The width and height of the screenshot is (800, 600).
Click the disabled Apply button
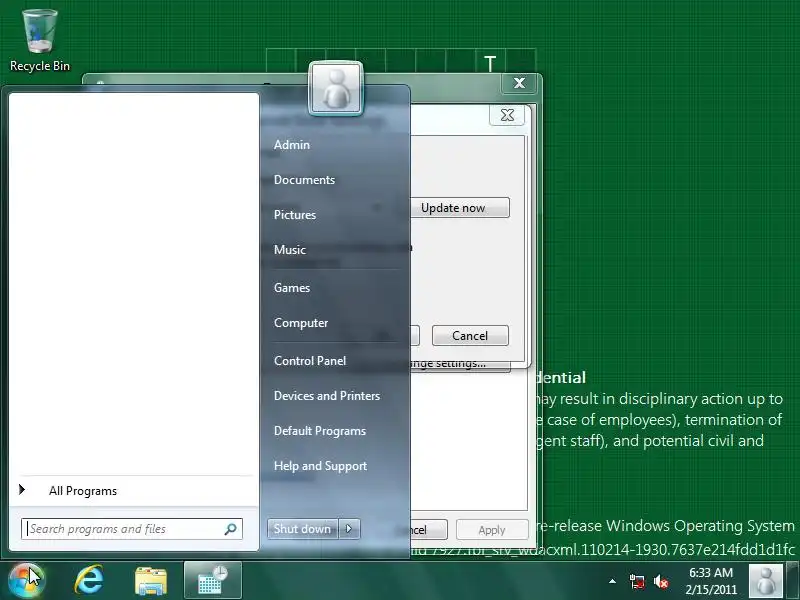(x=492, y=530)
